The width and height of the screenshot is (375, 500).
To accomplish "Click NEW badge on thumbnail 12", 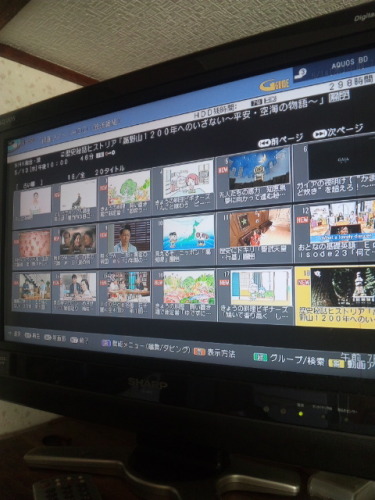I will click(302, 220).
